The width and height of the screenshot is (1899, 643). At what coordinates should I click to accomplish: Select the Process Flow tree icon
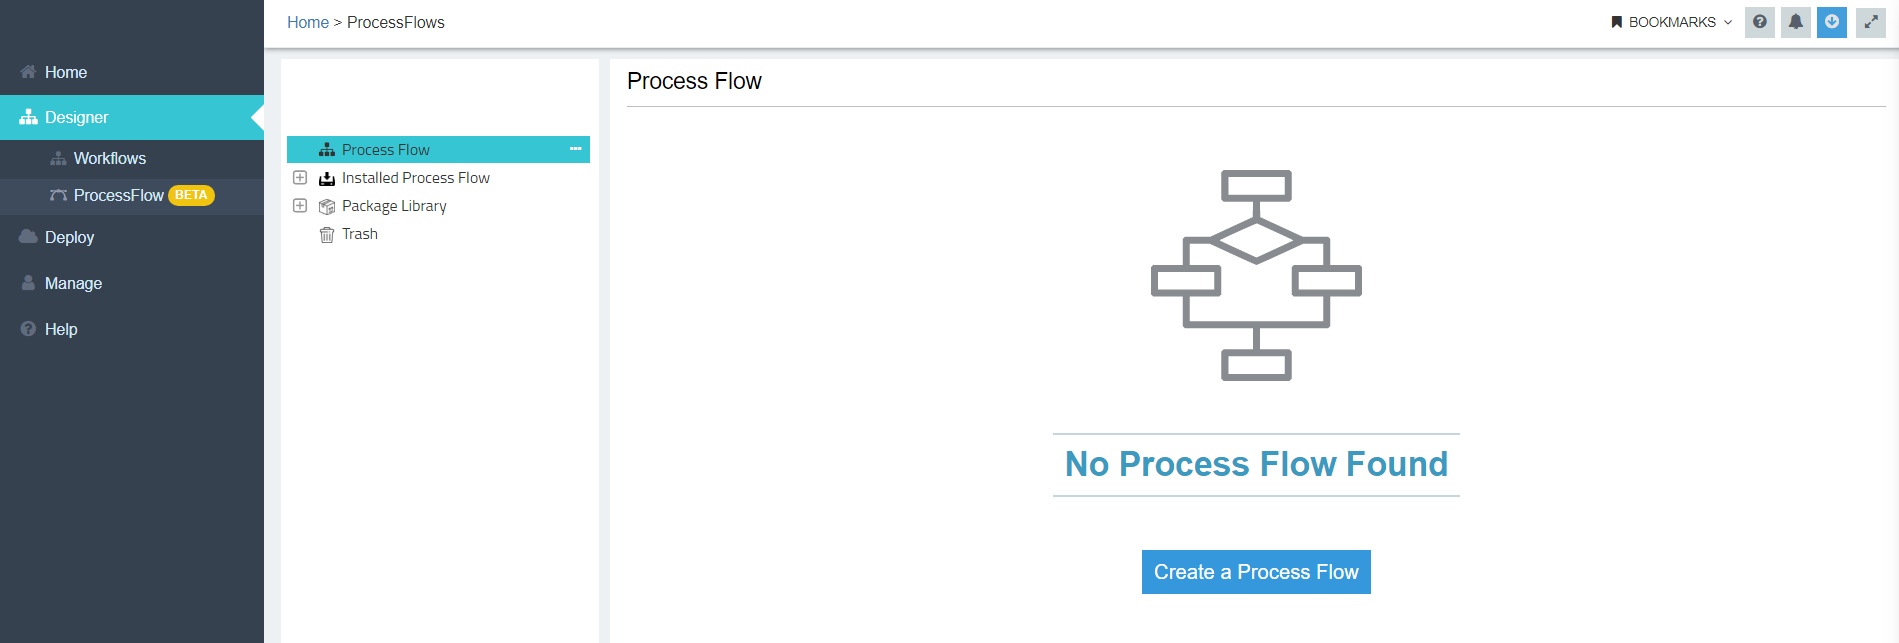click(327, 149)
